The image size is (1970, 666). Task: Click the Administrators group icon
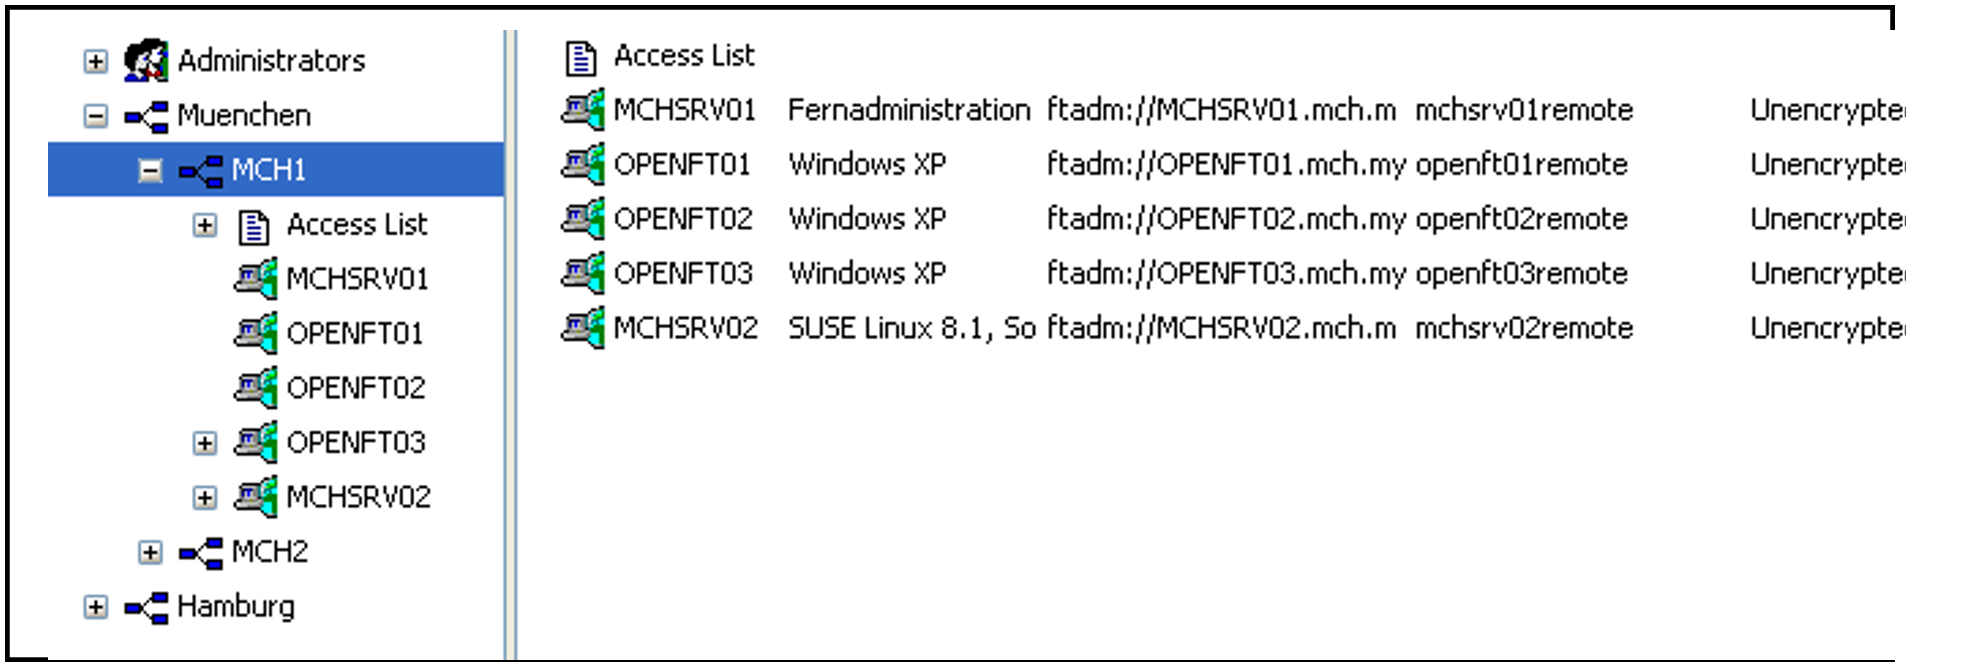coord(146,61)
